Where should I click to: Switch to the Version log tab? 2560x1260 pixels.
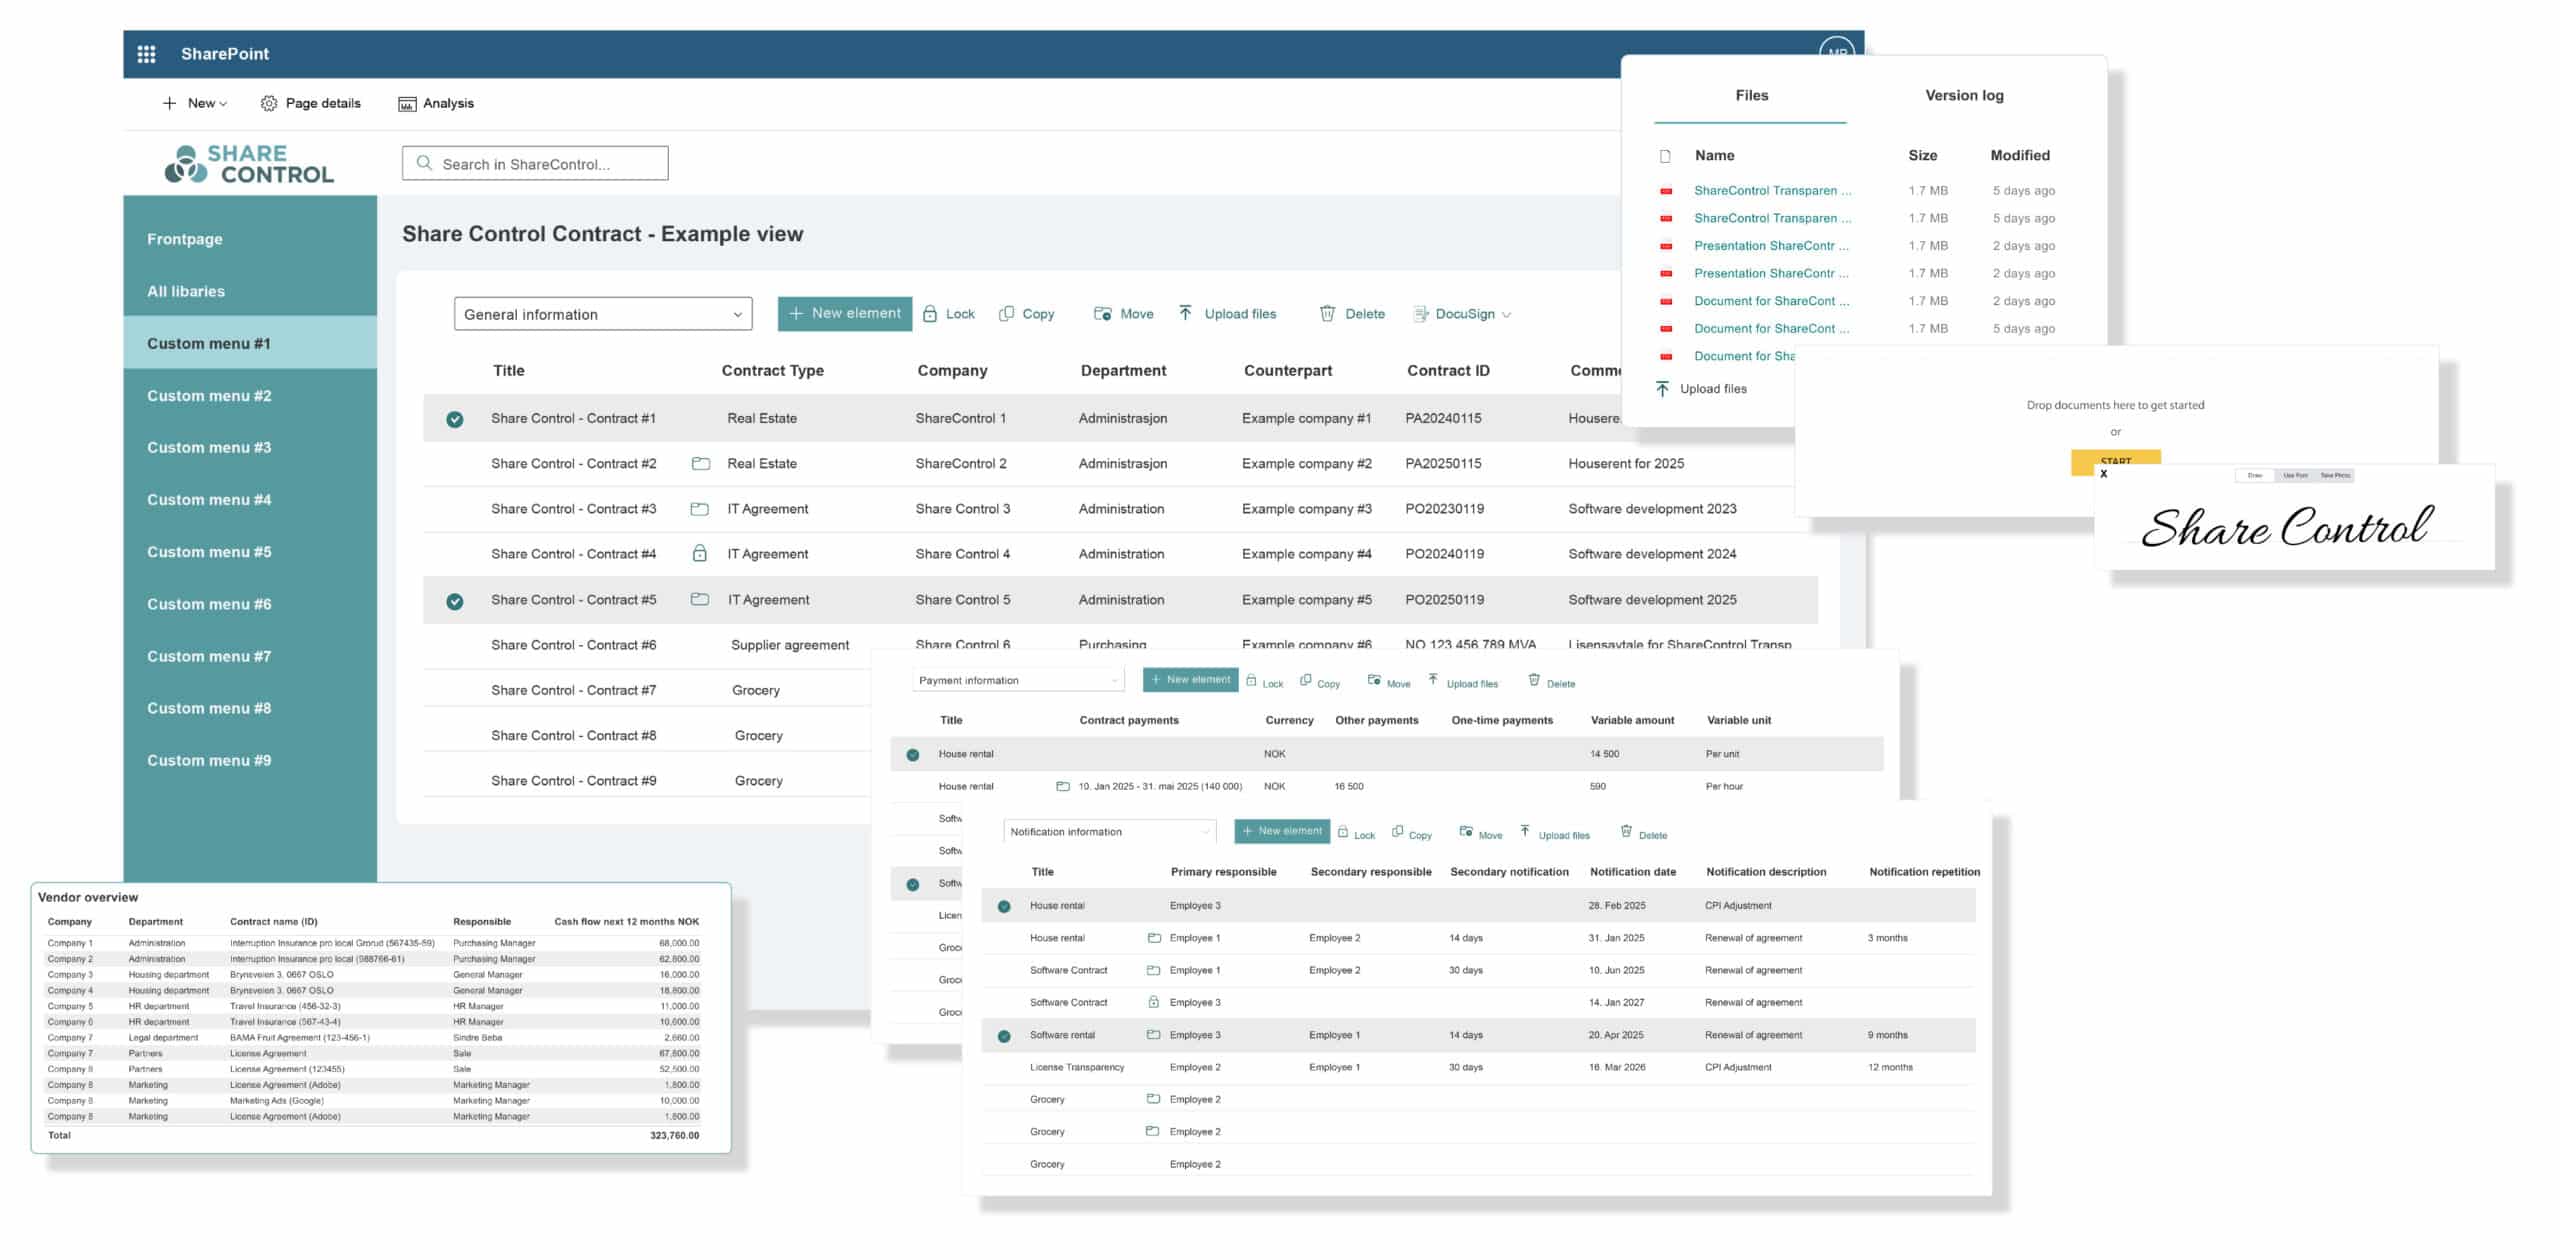(1964, 95)
